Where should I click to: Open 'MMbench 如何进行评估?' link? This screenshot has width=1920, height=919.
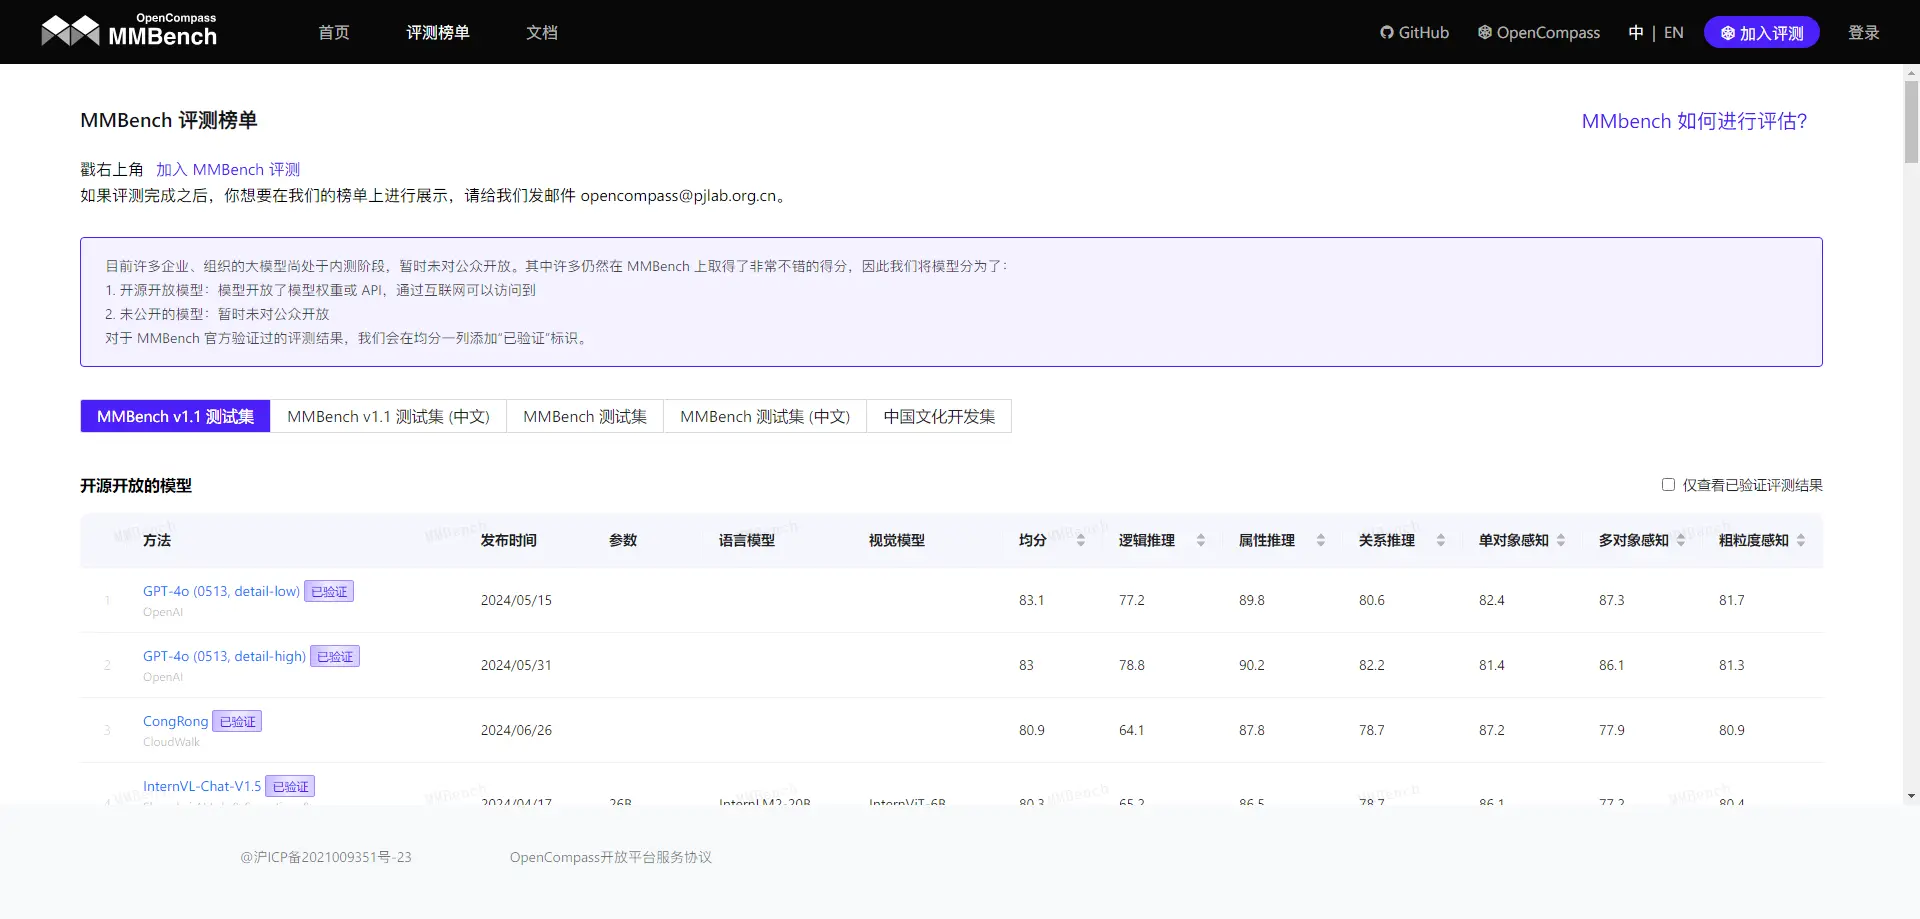(1694, 121)
